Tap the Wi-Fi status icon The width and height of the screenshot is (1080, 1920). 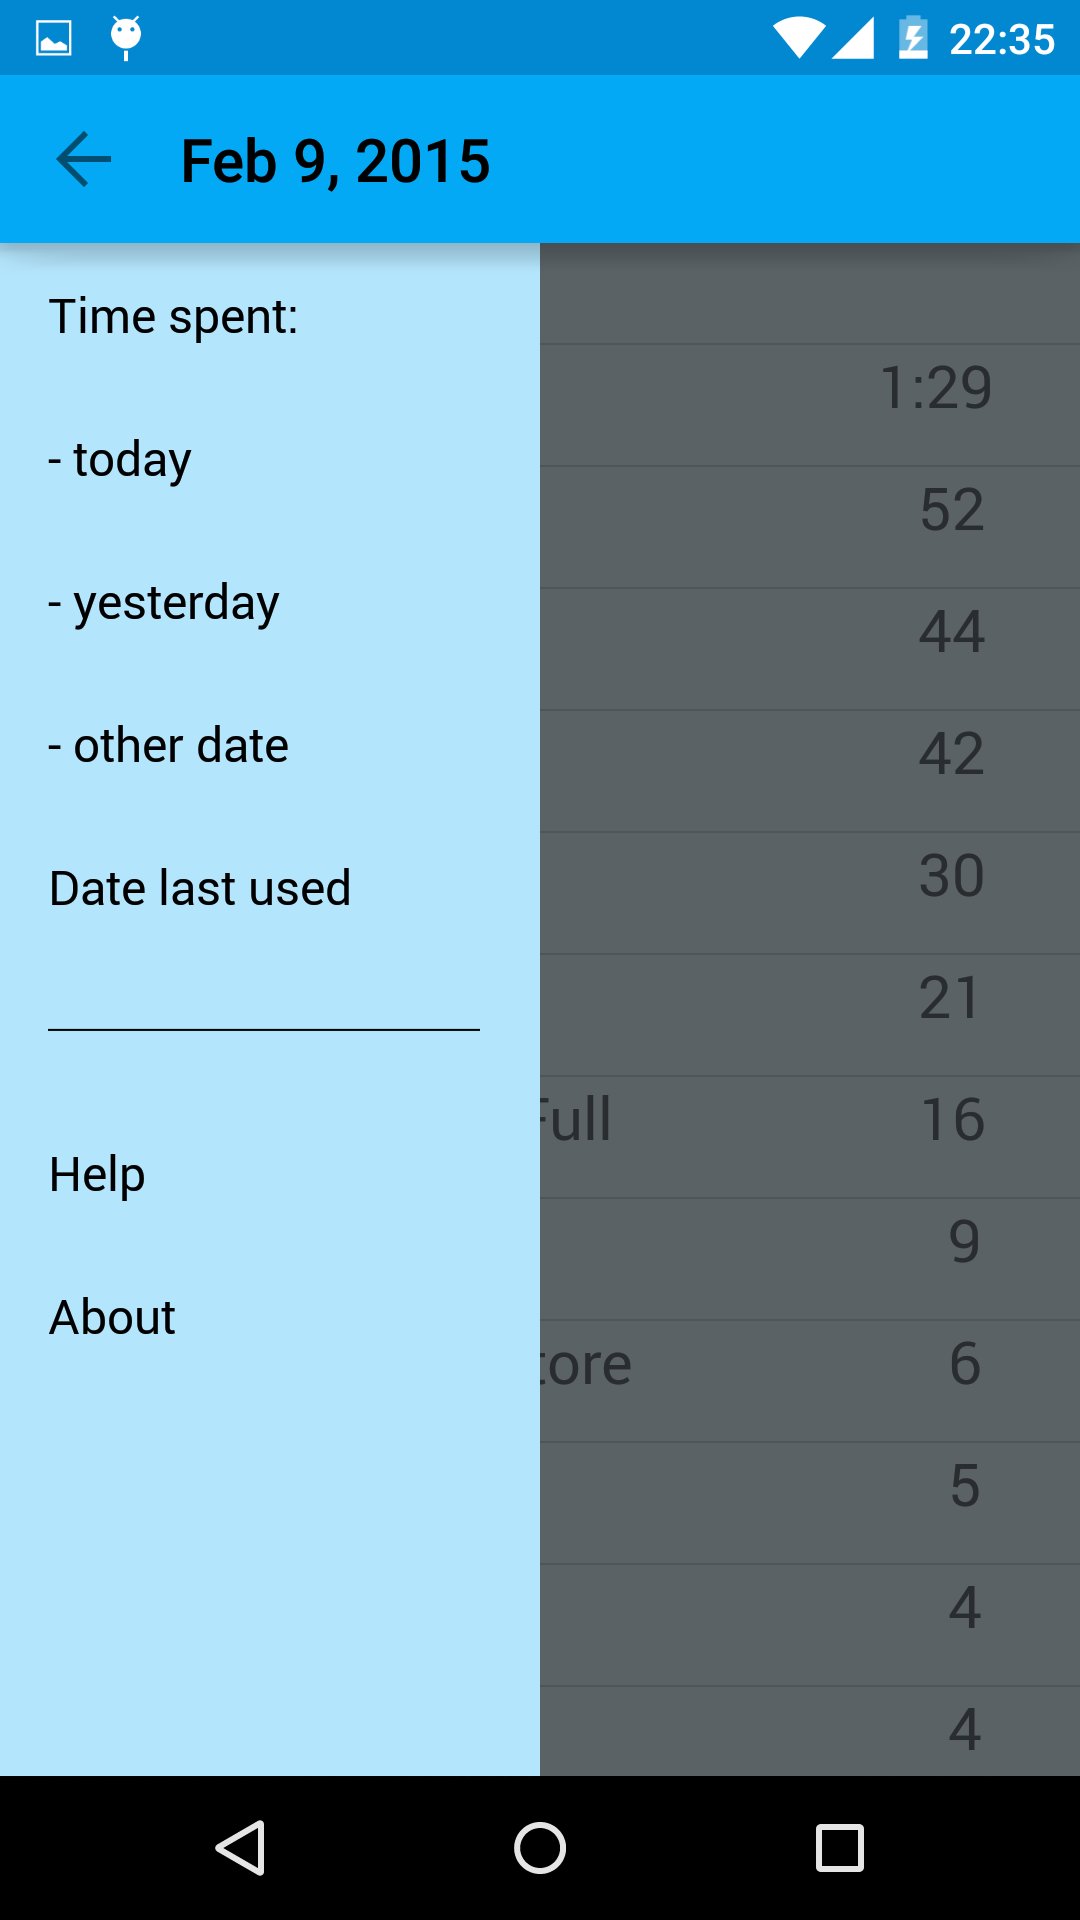(x=798, y=39)
